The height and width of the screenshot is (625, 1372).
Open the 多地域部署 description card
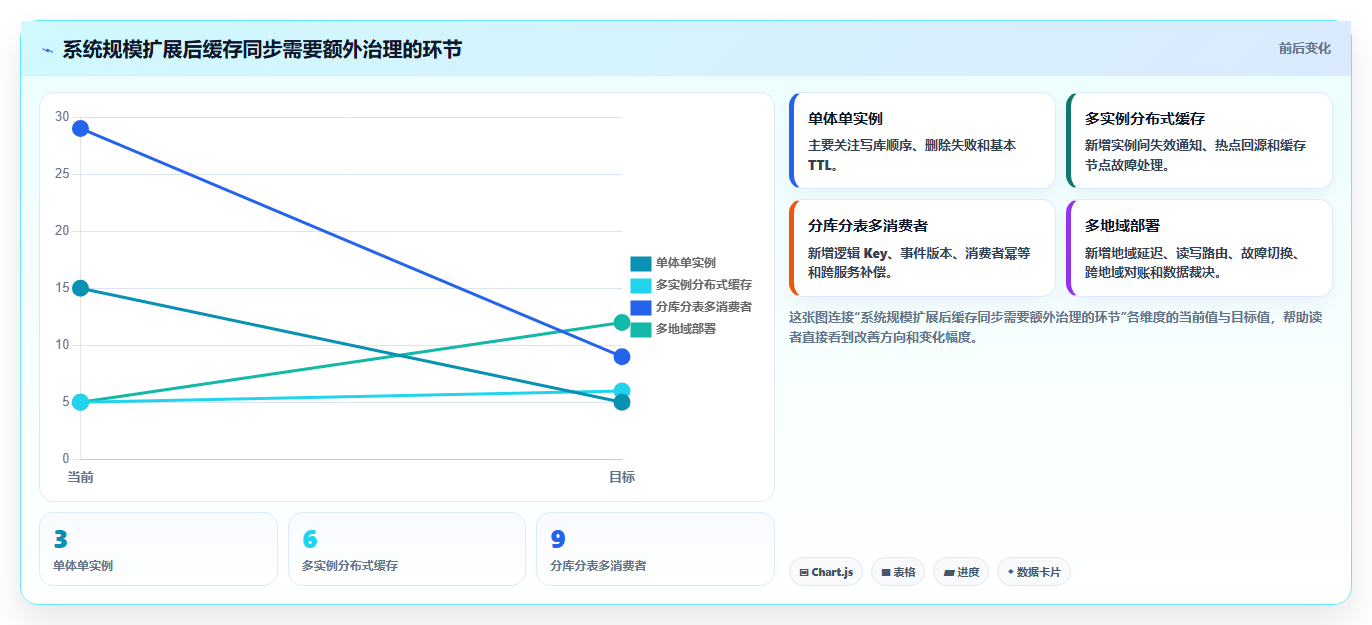[1199, 248]
